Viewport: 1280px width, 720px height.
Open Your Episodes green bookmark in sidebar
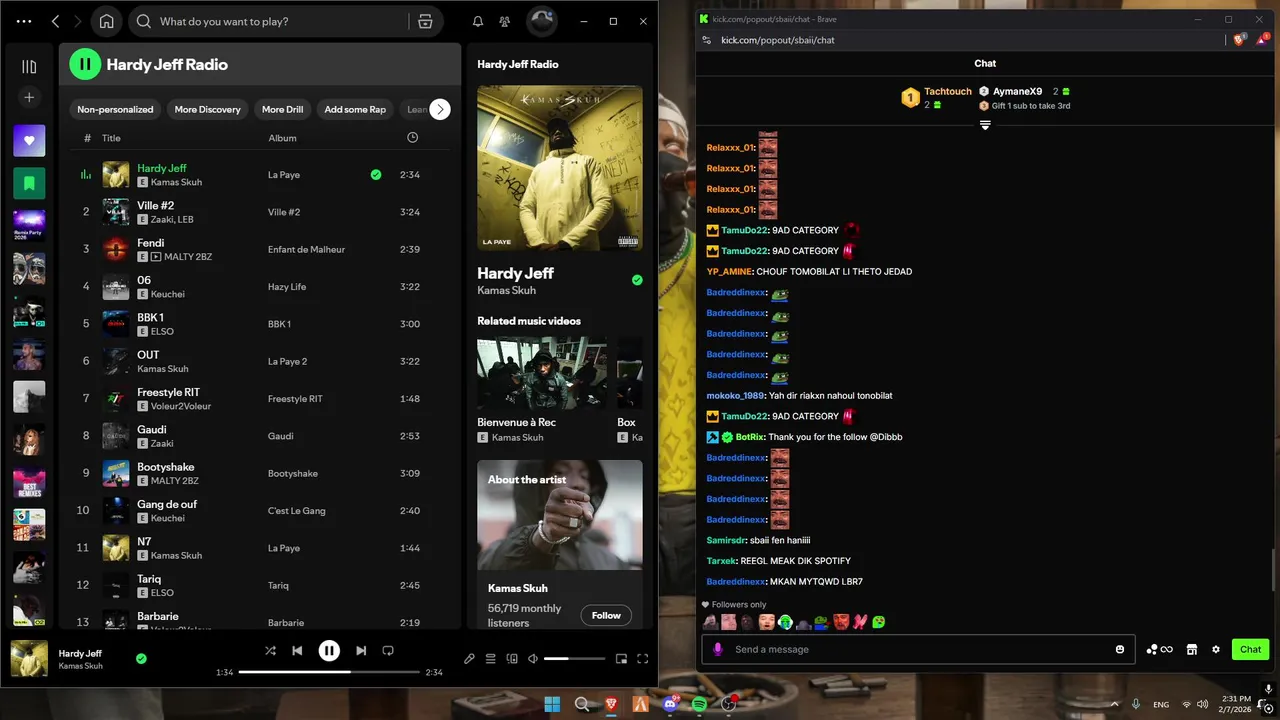(x=29, y=183)
